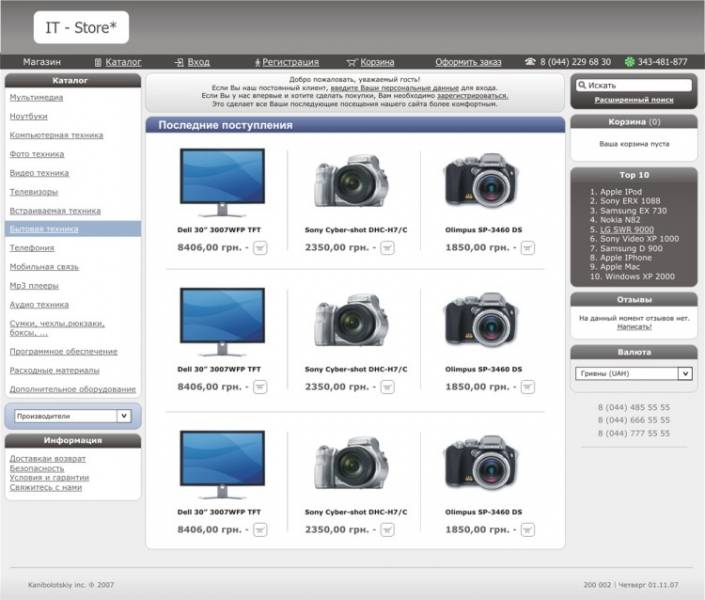Screen dimensions: 705x600
Task: Open Мультимедиа catalog category
Action: pyautogui.click(x=36, y=98)
